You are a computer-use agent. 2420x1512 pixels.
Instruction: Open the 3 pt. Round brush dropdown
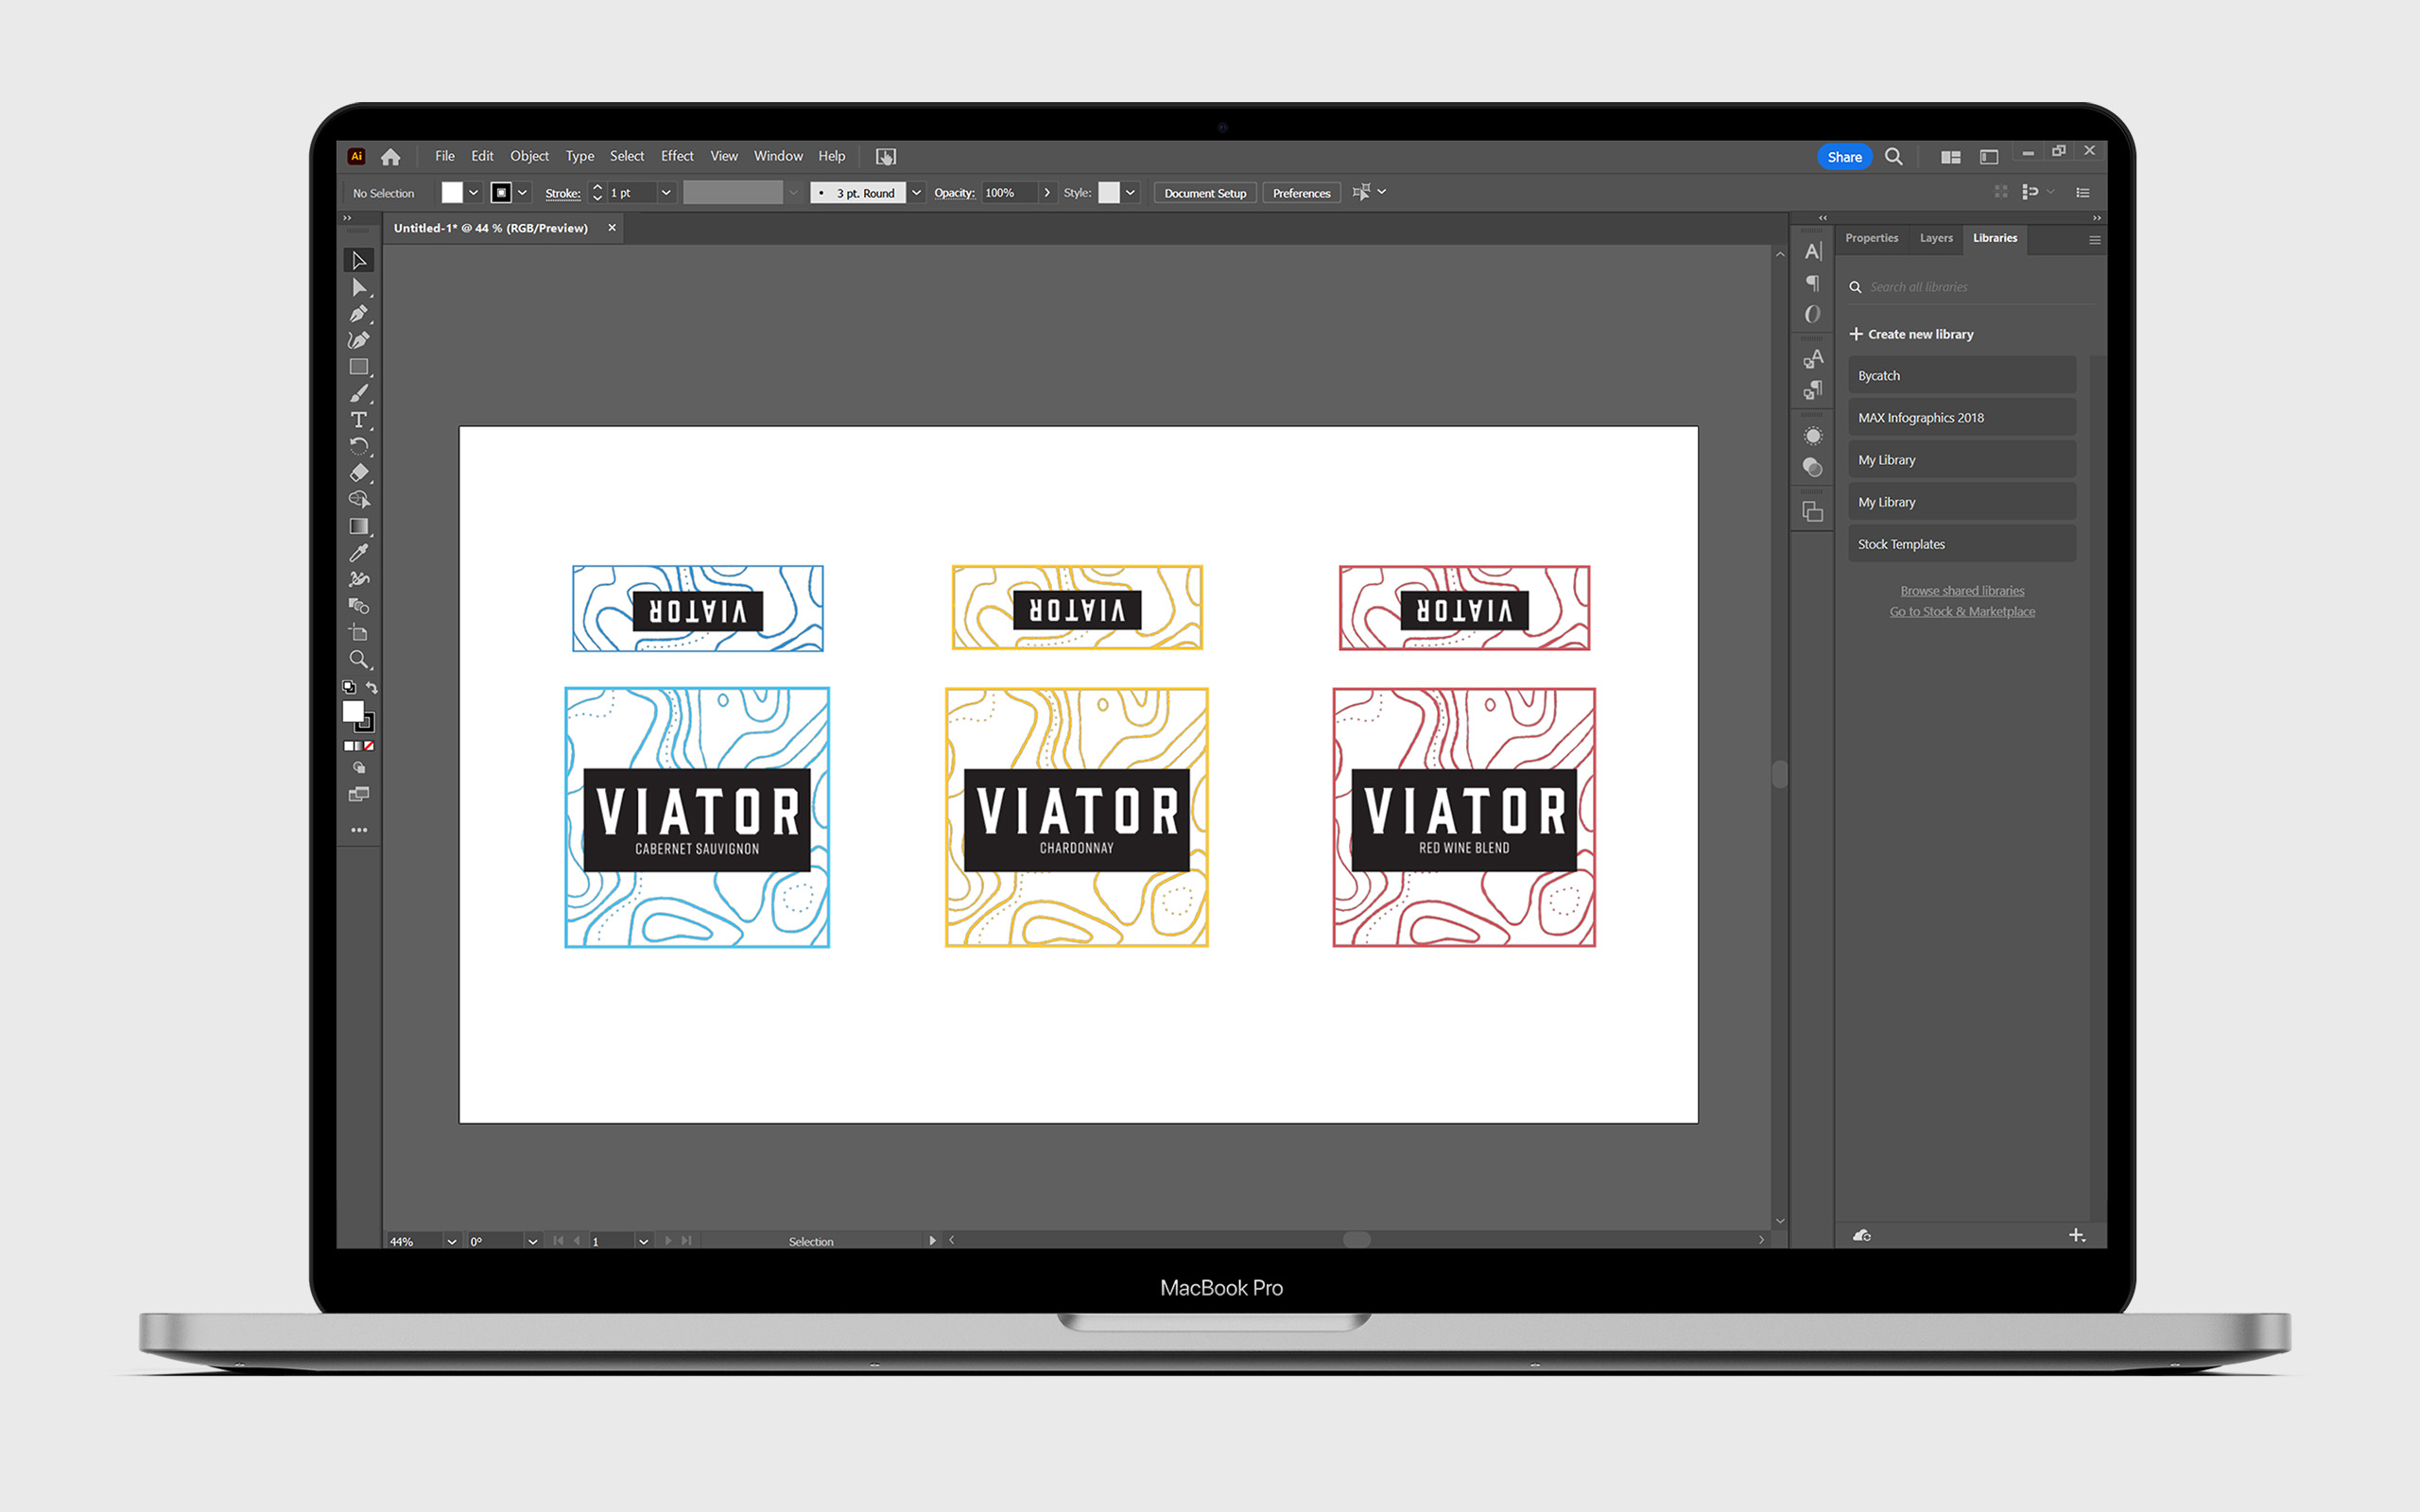click(916, 193)
